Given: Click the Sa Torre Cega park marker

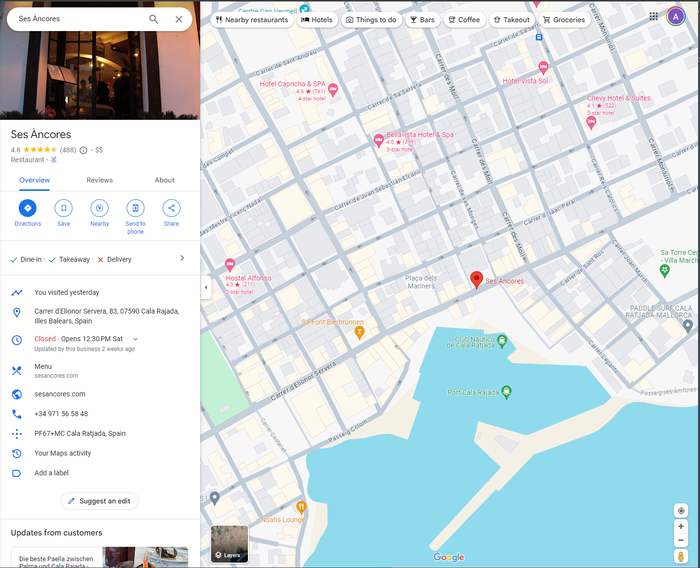Looking at the screenshot, I should [x=665, y=270].
